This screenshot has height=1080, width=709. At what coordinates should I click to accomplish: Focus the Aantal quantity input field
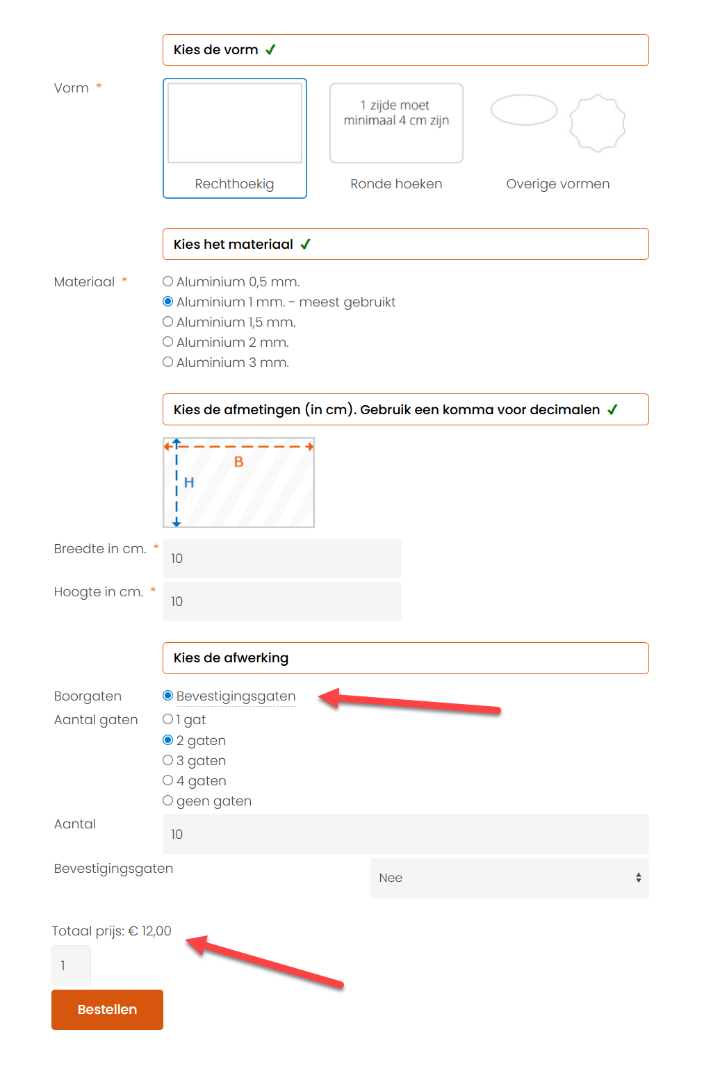pos(405,834)
